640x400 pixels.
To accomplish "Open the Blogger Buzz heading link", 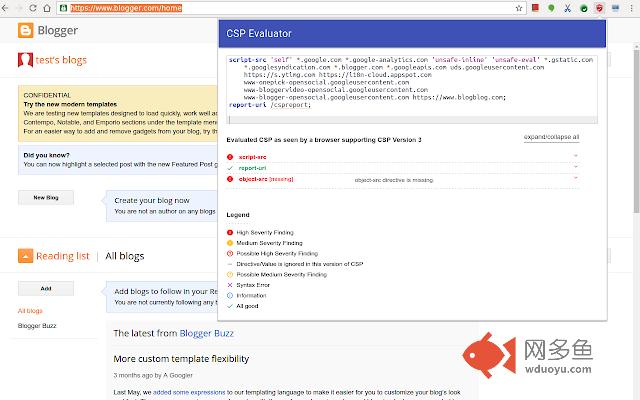I will (207, 333).
